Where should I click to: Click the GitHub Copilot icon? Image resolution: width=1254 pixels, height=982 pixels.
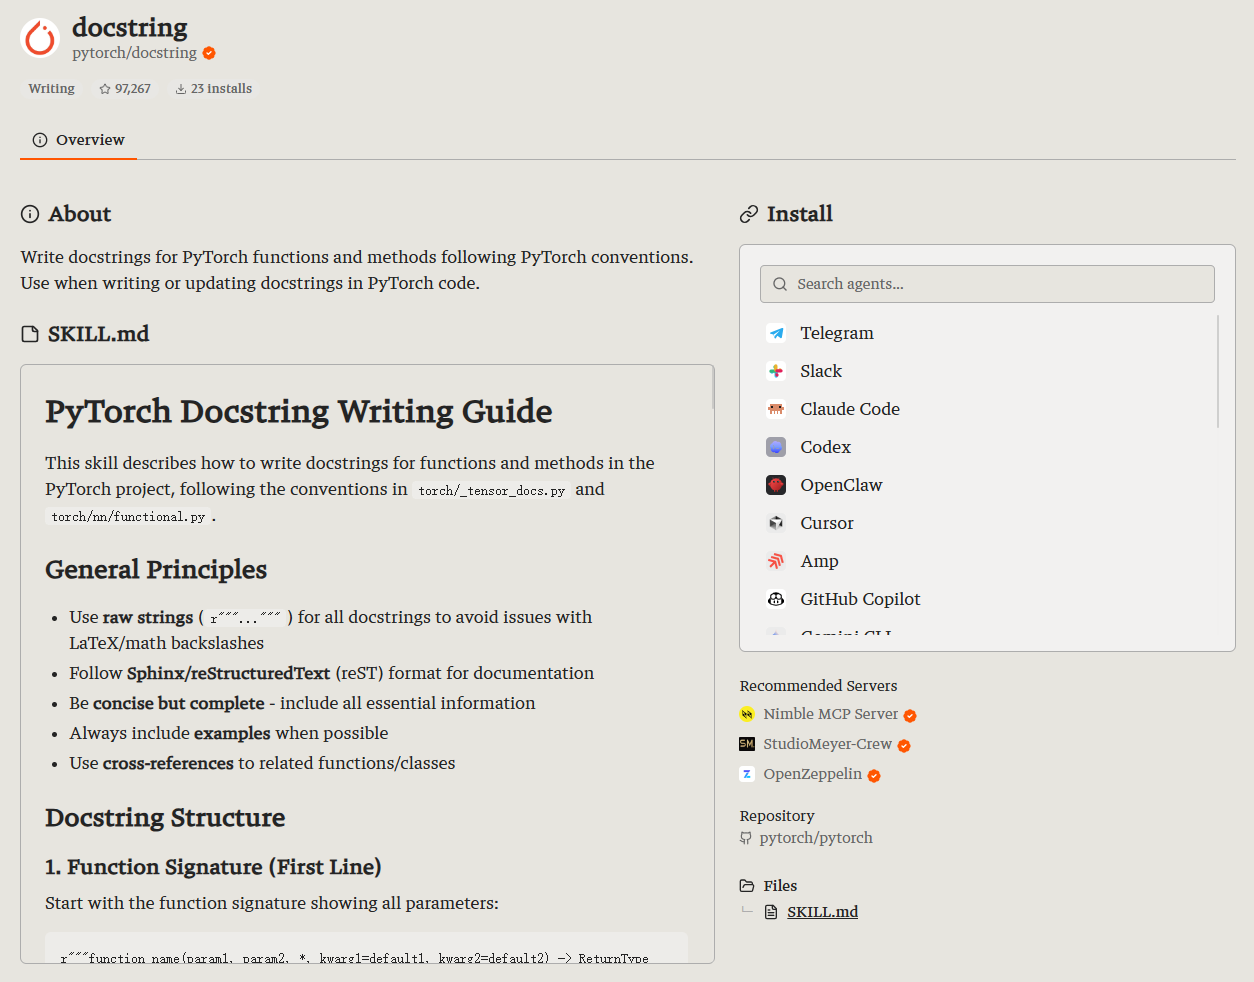776,599
